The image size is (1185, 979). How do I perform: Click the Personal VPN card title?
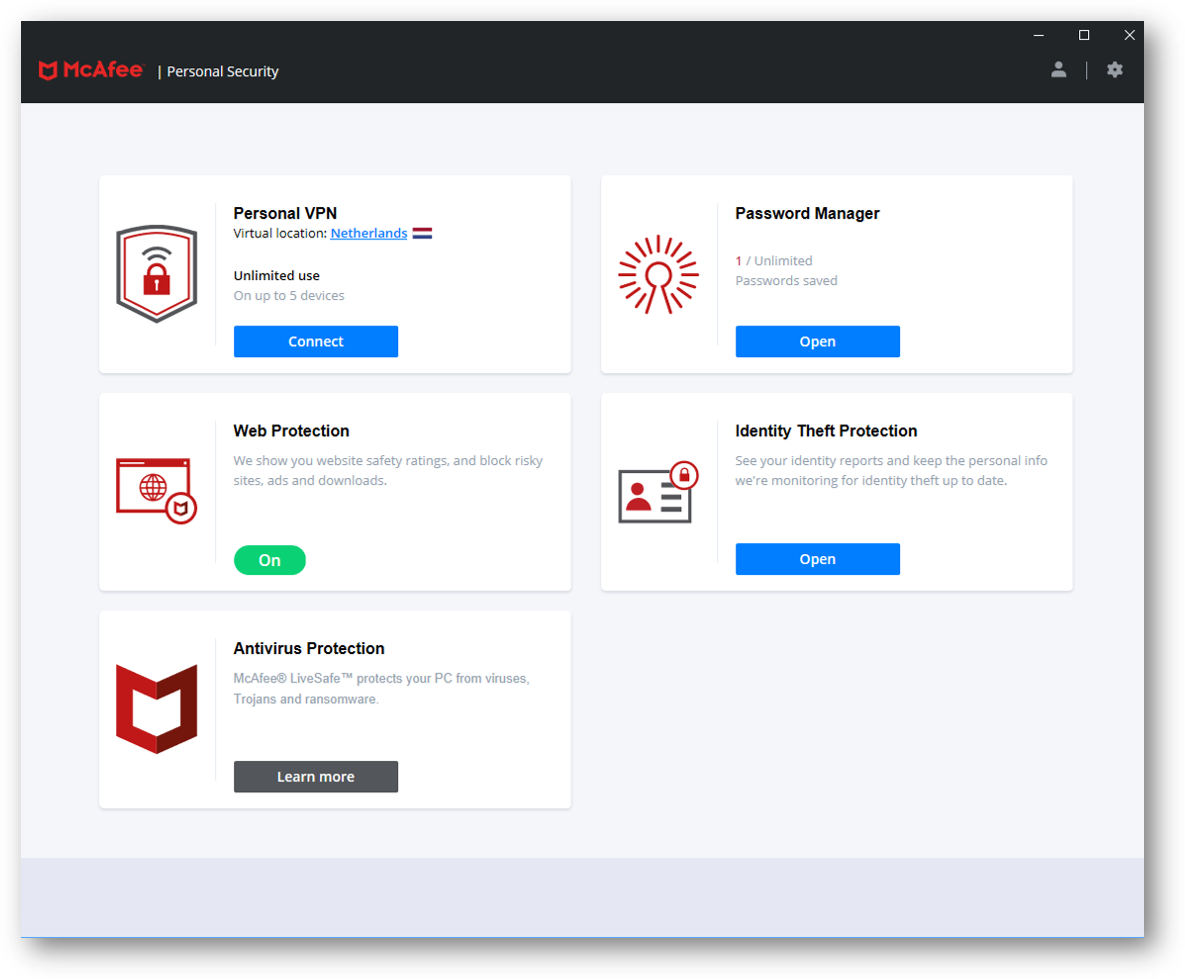pos(285,213)
